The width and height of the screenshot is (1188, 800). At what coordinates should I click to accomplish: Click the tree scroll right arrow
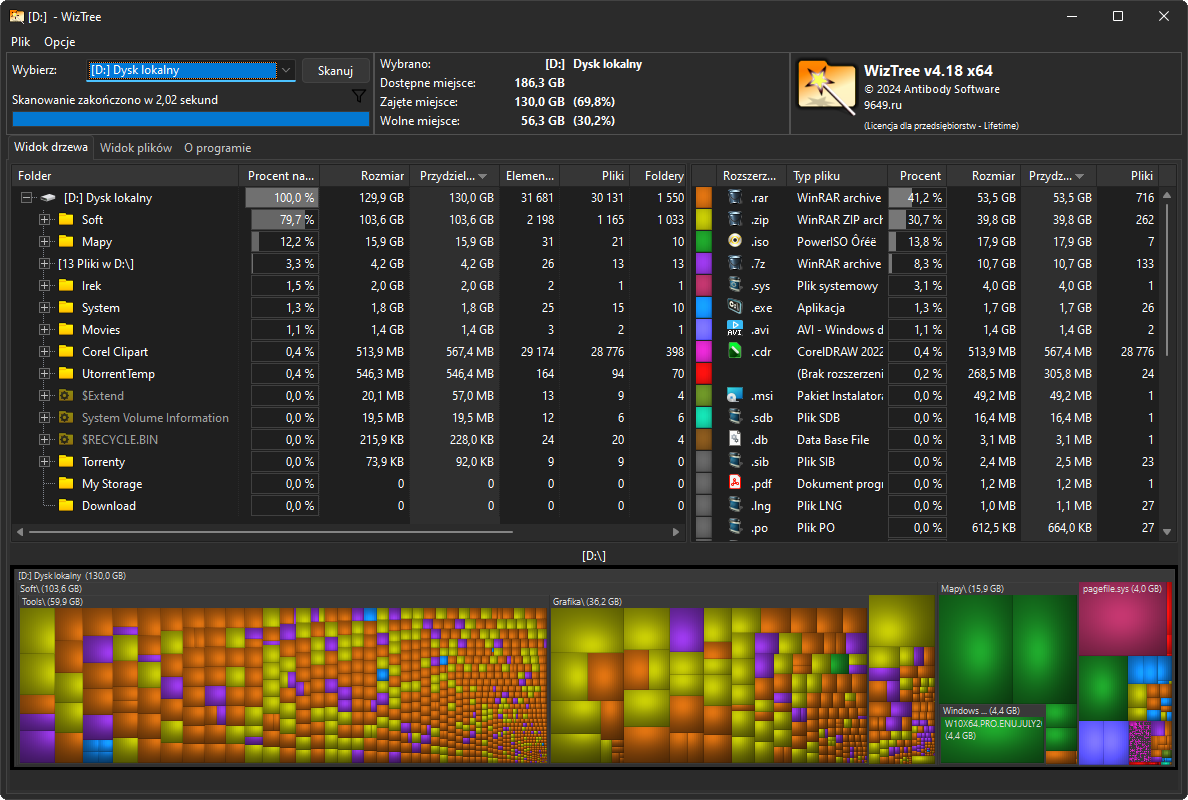(x=676, y=532)
